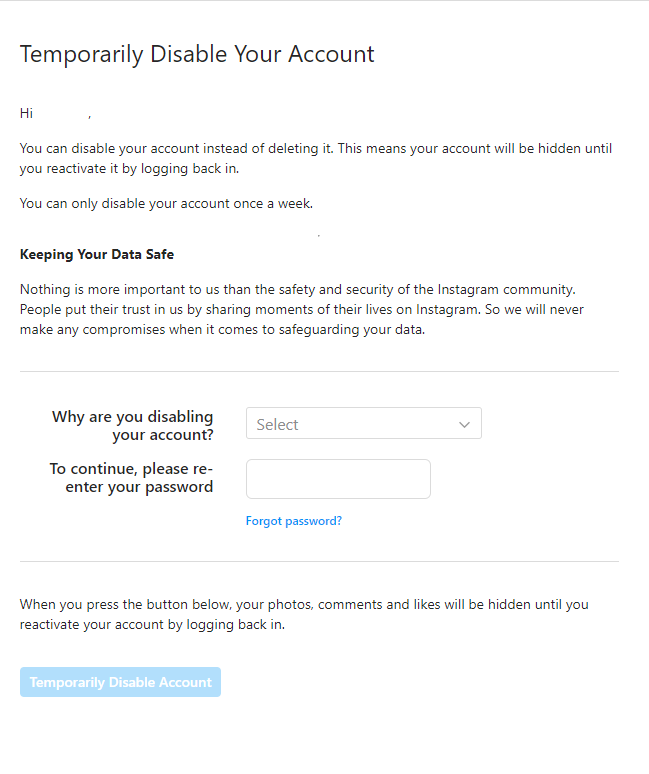Click the paragraph about disabling instead of deleting
This screenshot has height=774, width=649.
316,158
